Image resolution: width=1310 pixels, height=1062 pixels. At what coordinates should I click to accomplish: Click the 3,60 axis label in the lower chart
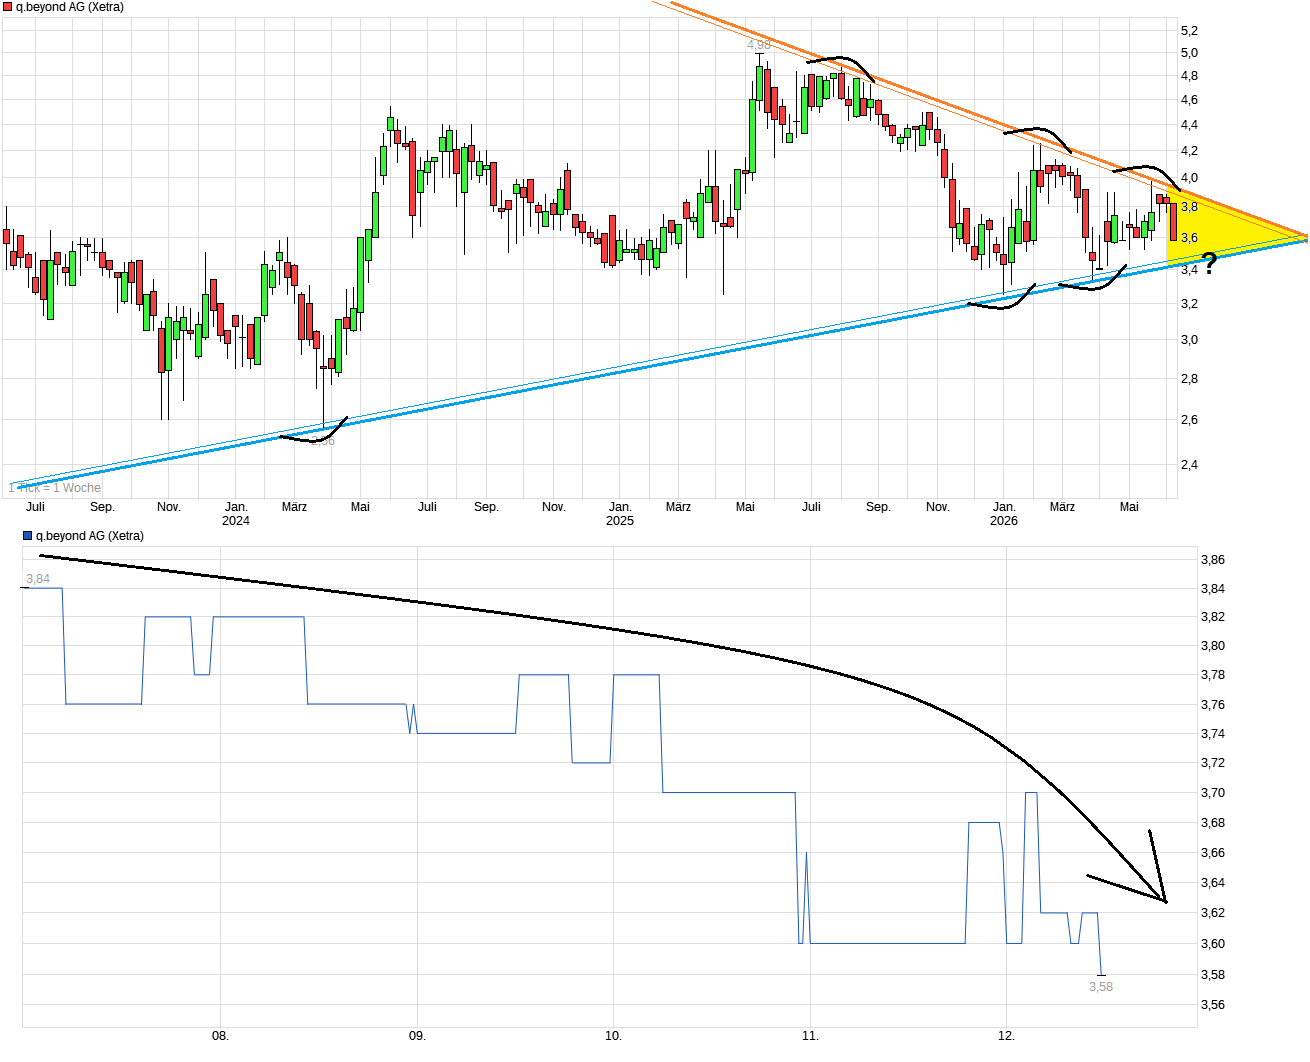coord(1212,944)
